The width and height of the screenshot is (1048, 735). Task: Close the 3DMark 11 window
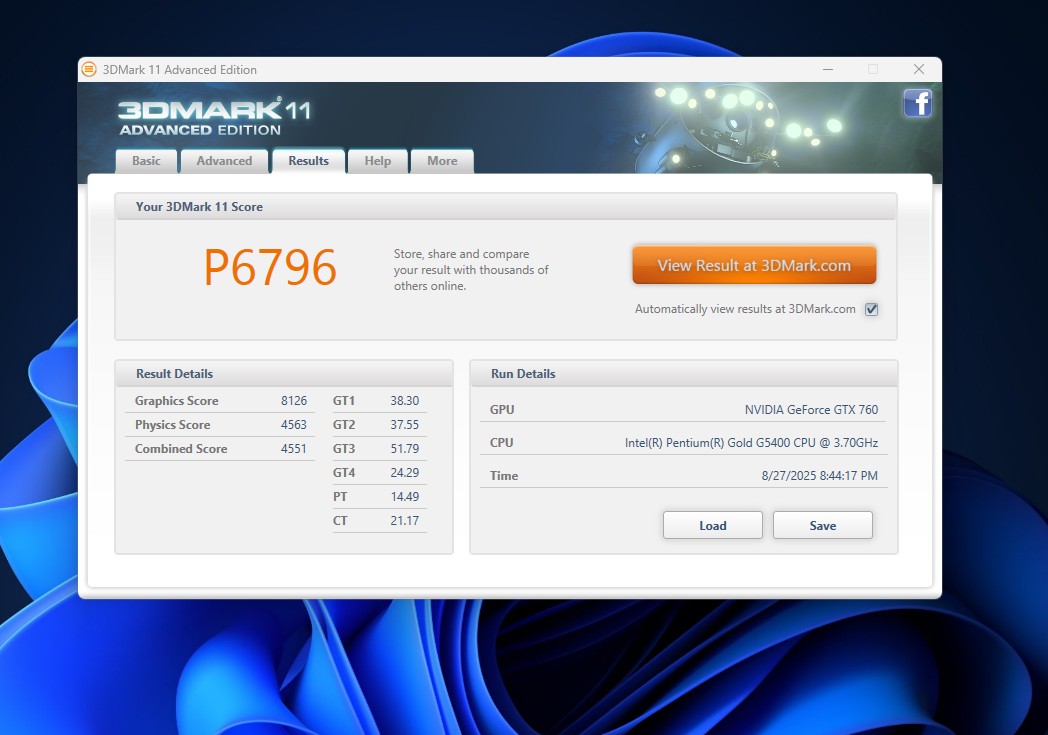918,69
